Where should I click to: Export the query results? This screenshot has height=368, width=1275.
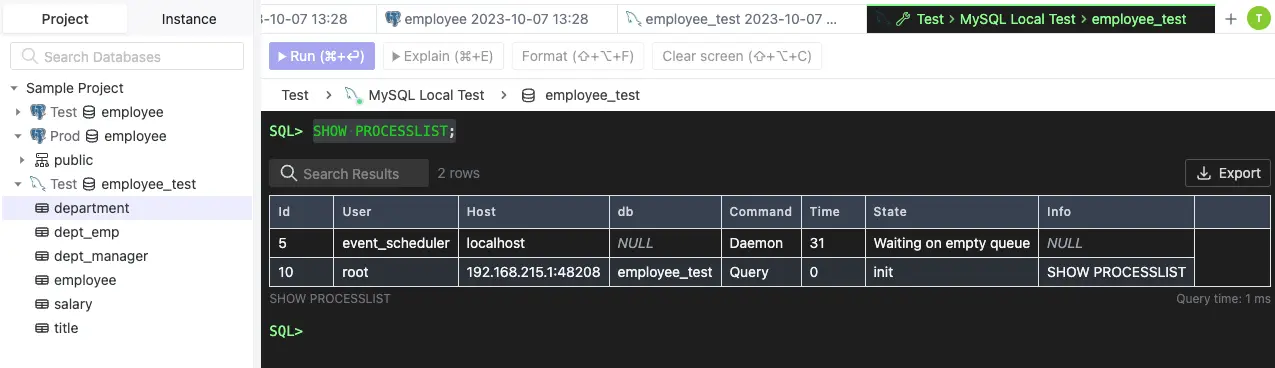pos(1228,173)
